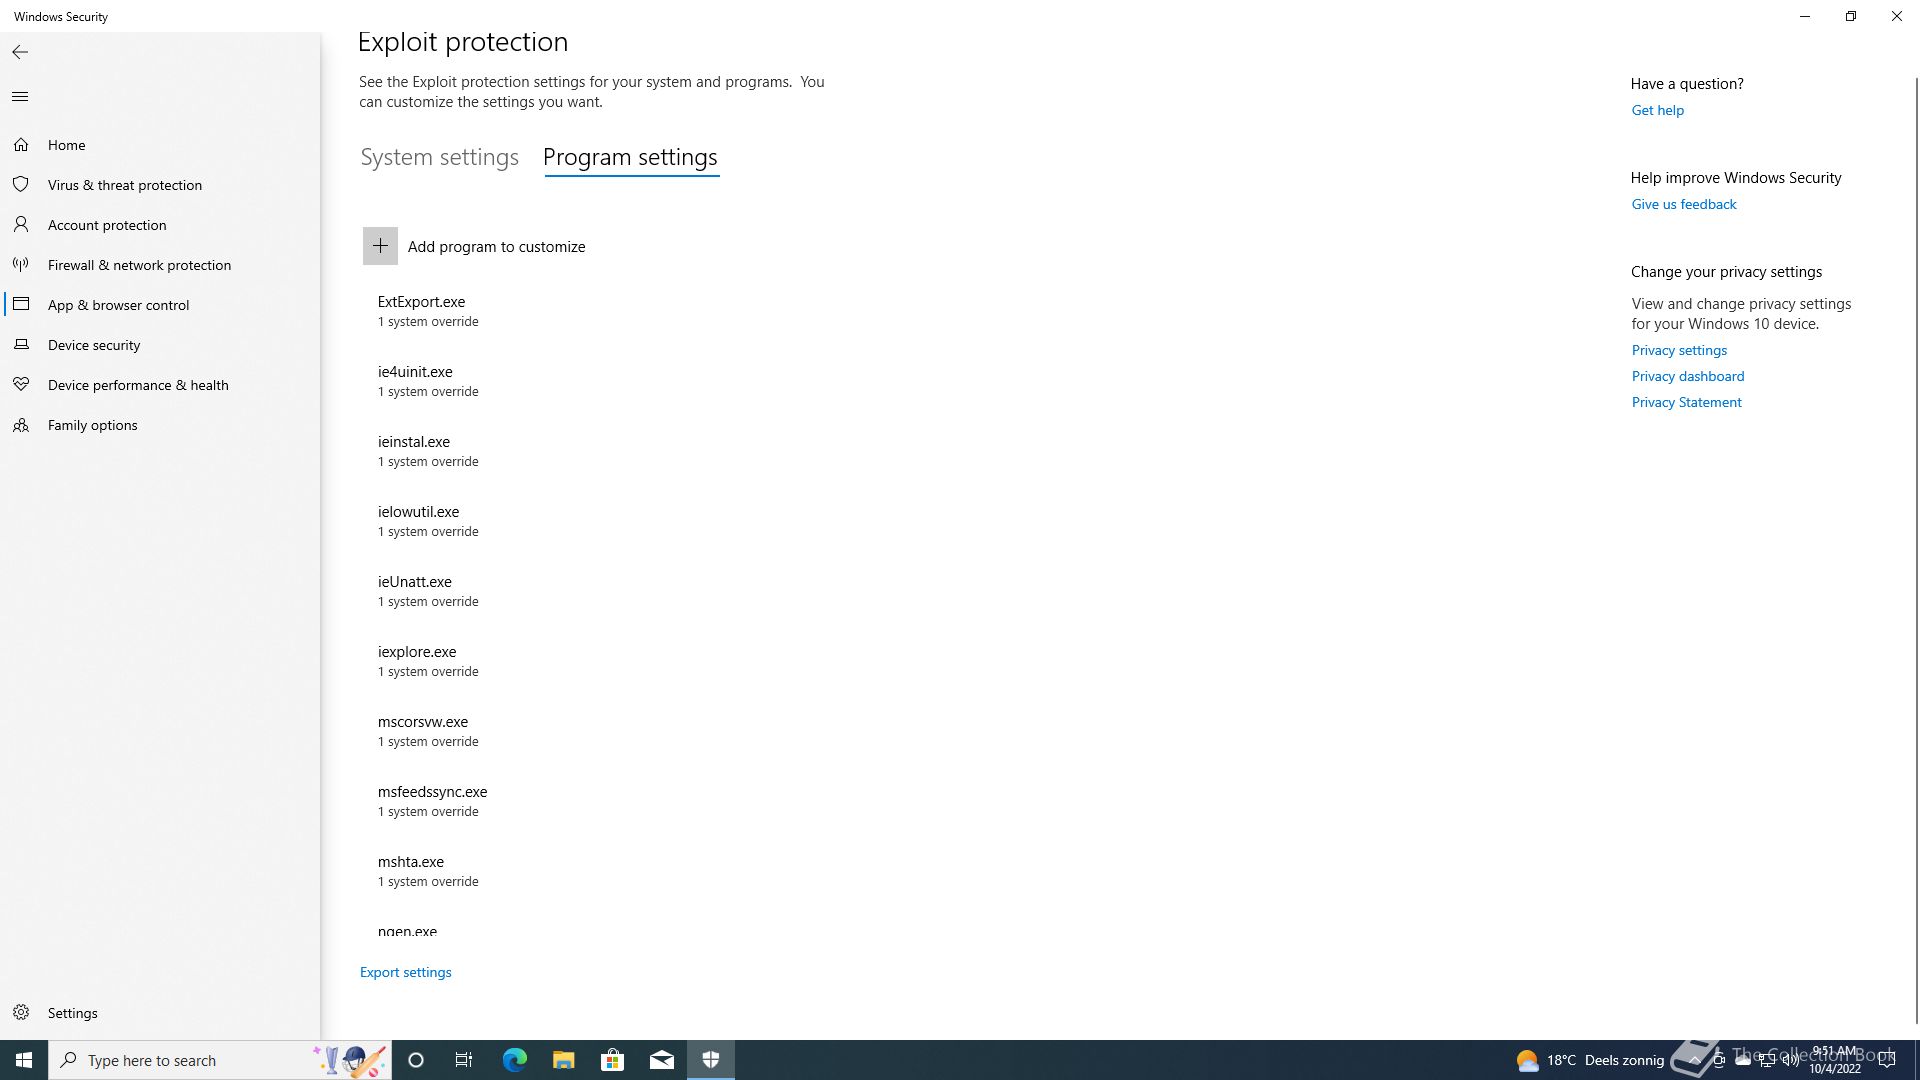This screenshot has height=1080, width=1920.
Task: Click the Device performance heart icon
Action: click(x=21, y=385)
